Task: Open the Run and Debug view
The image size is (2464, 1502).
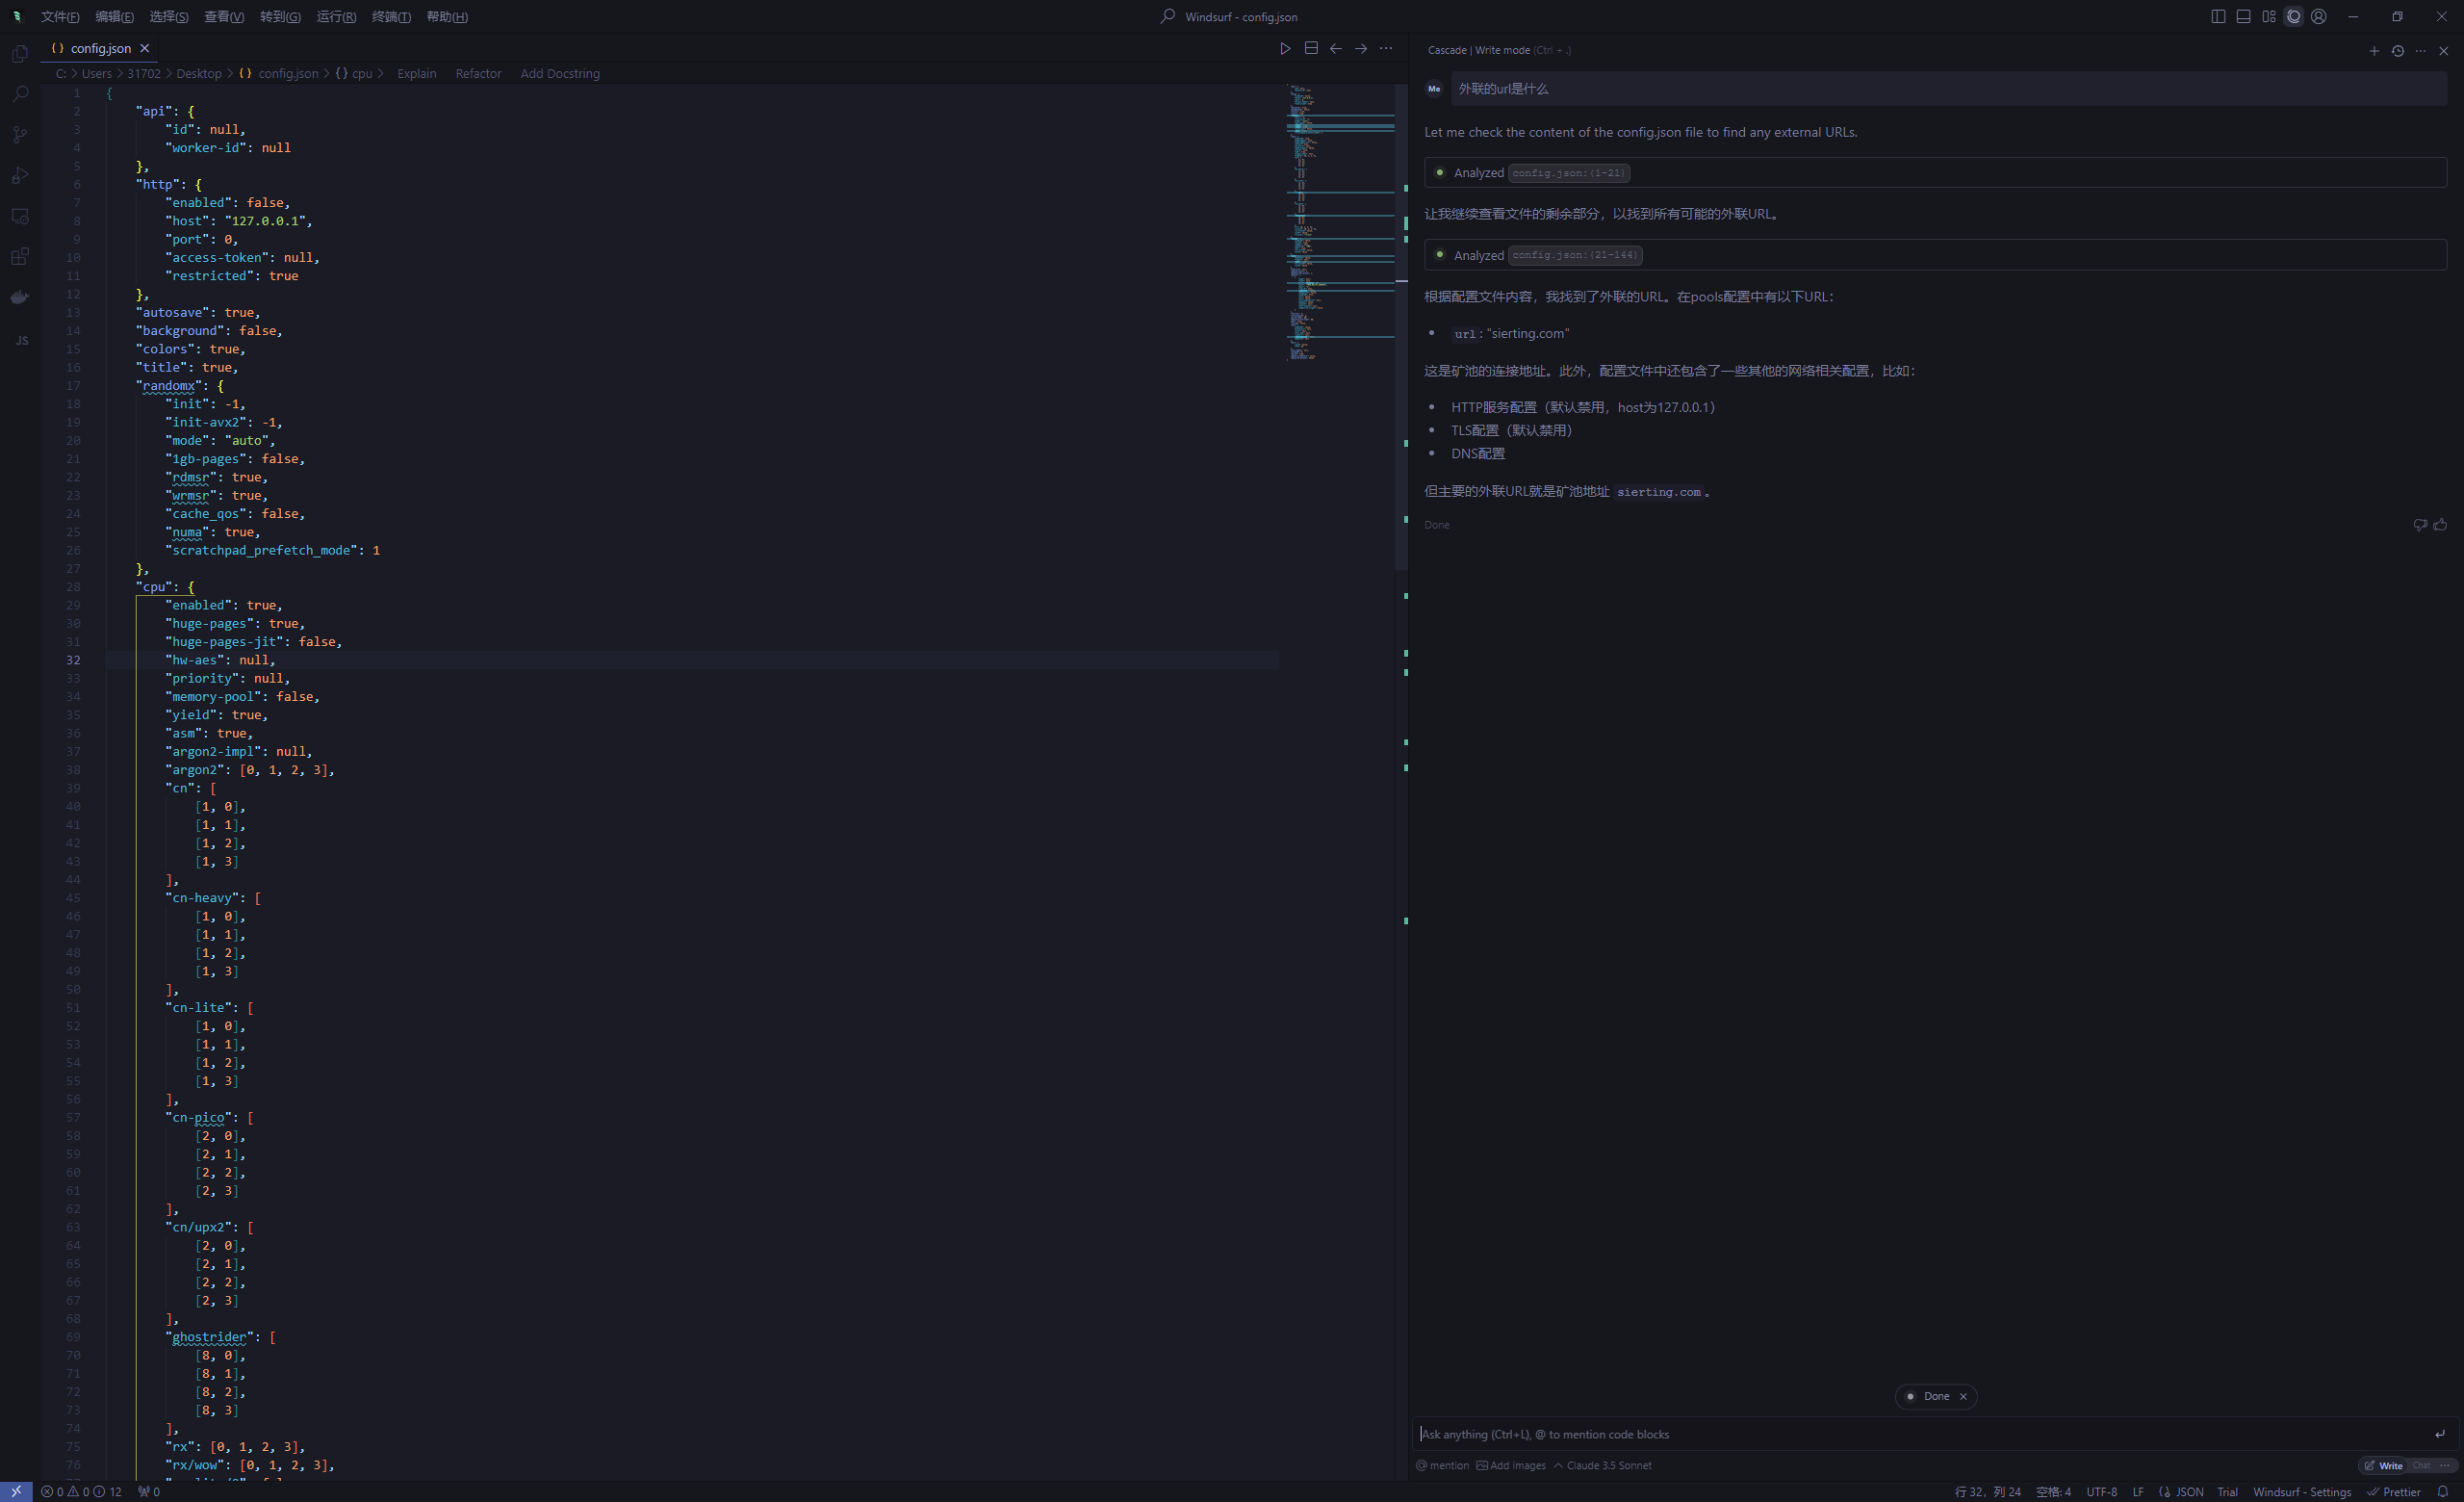Action: 20,175
